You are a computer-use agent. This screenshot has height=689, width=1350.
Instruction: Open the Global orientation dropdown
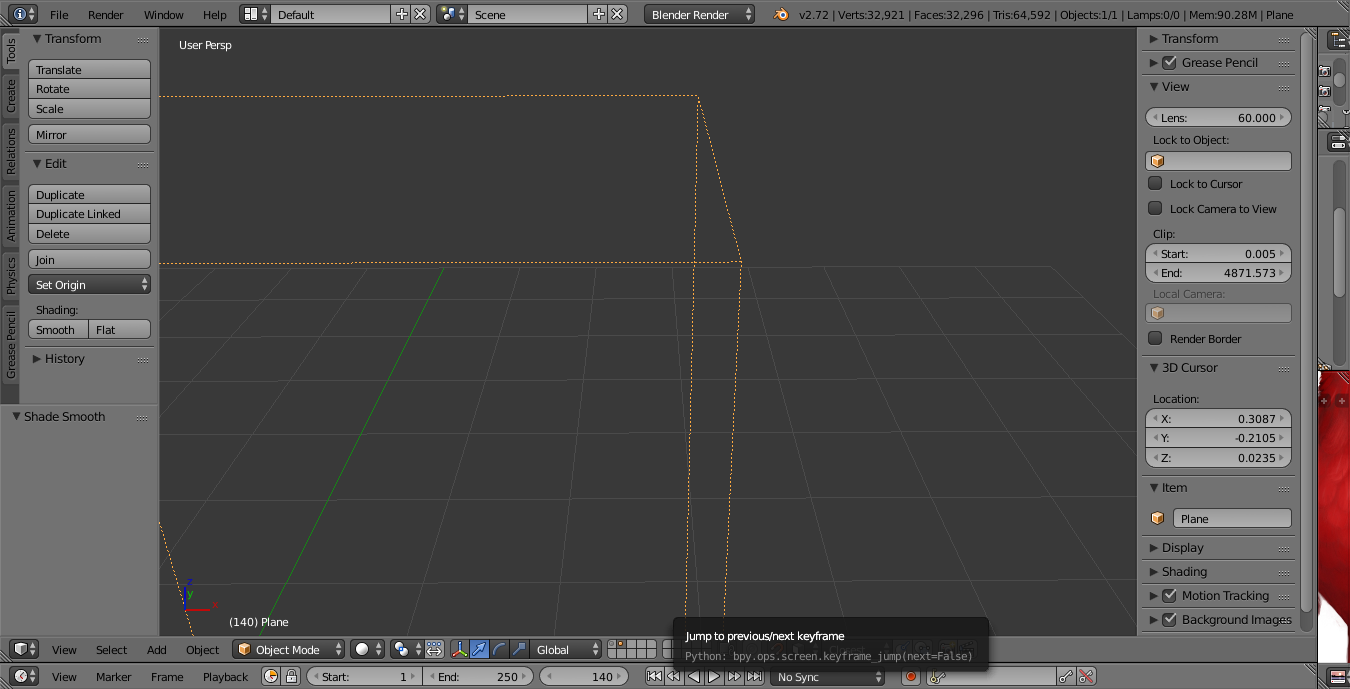566,649
